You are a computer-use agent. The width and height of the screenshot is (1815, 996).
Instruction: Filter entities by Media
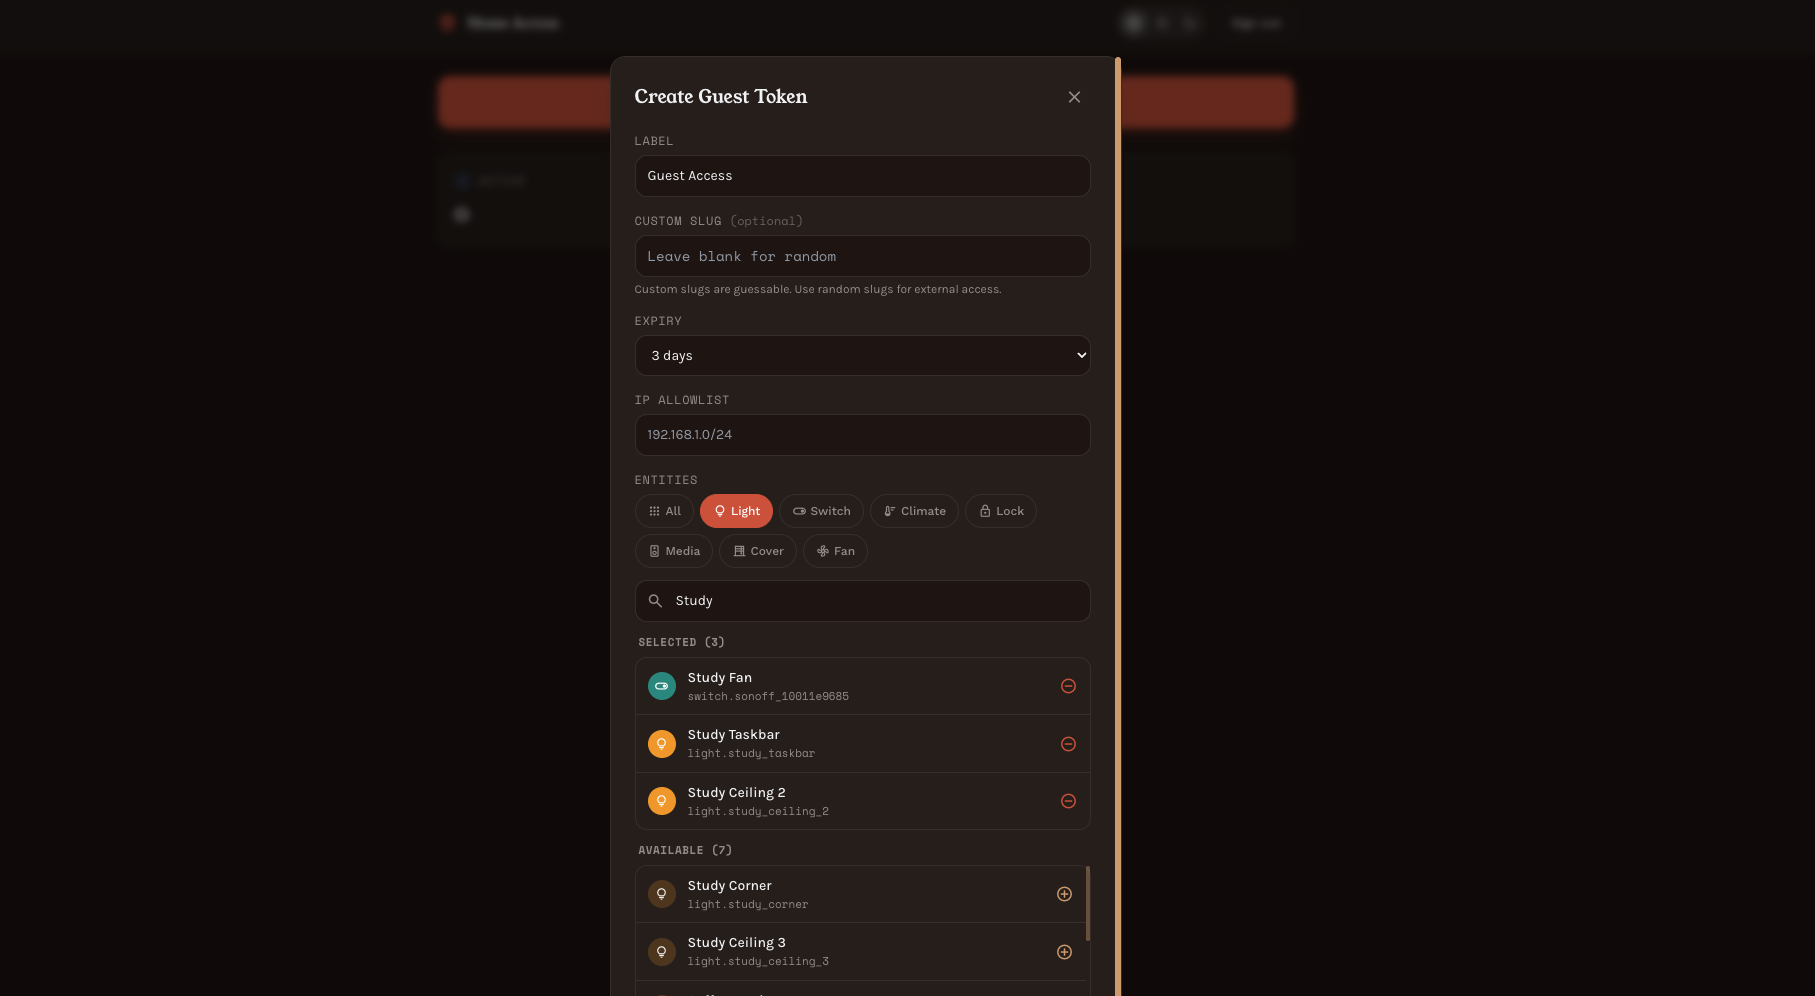674,551
